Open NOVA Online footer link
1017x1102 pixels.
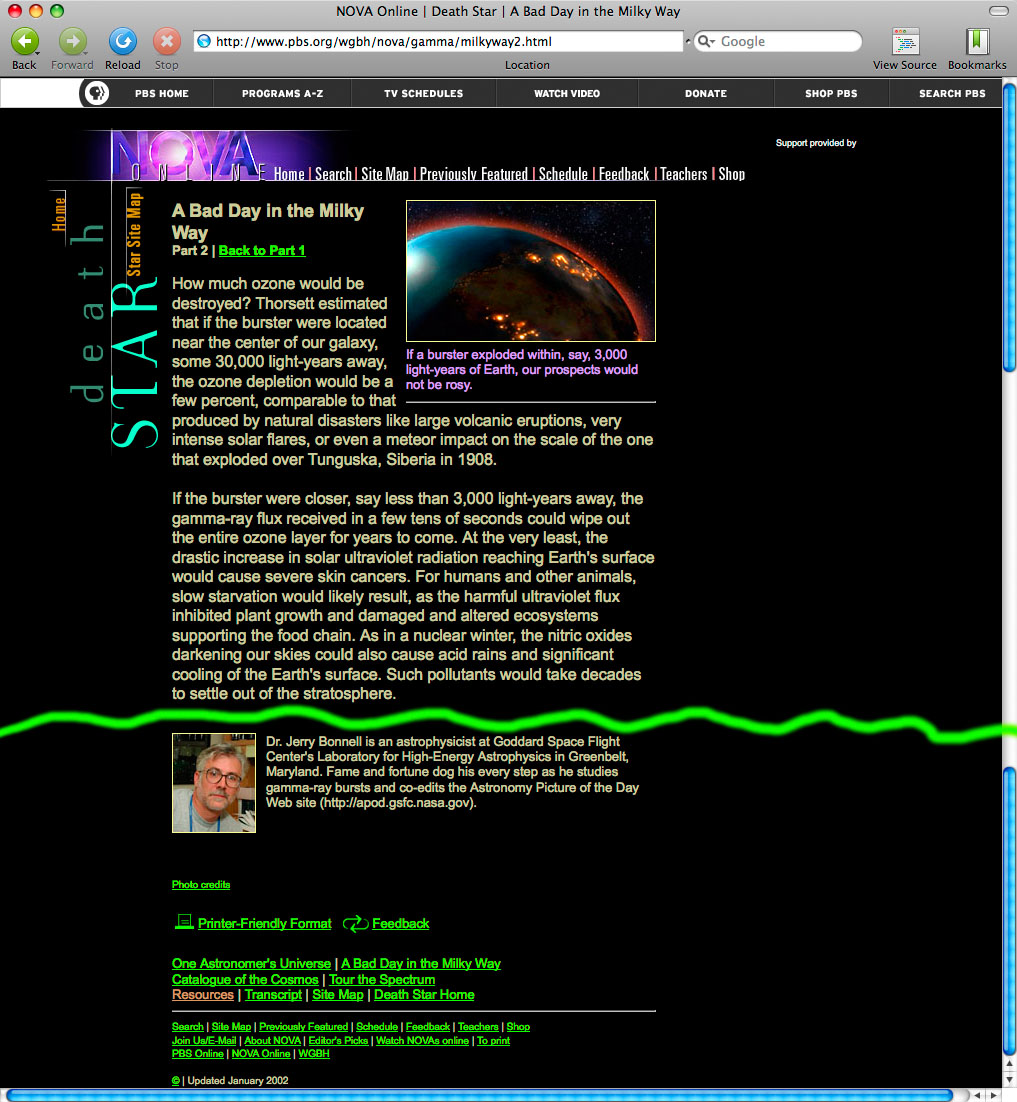tap(261, 1054)
